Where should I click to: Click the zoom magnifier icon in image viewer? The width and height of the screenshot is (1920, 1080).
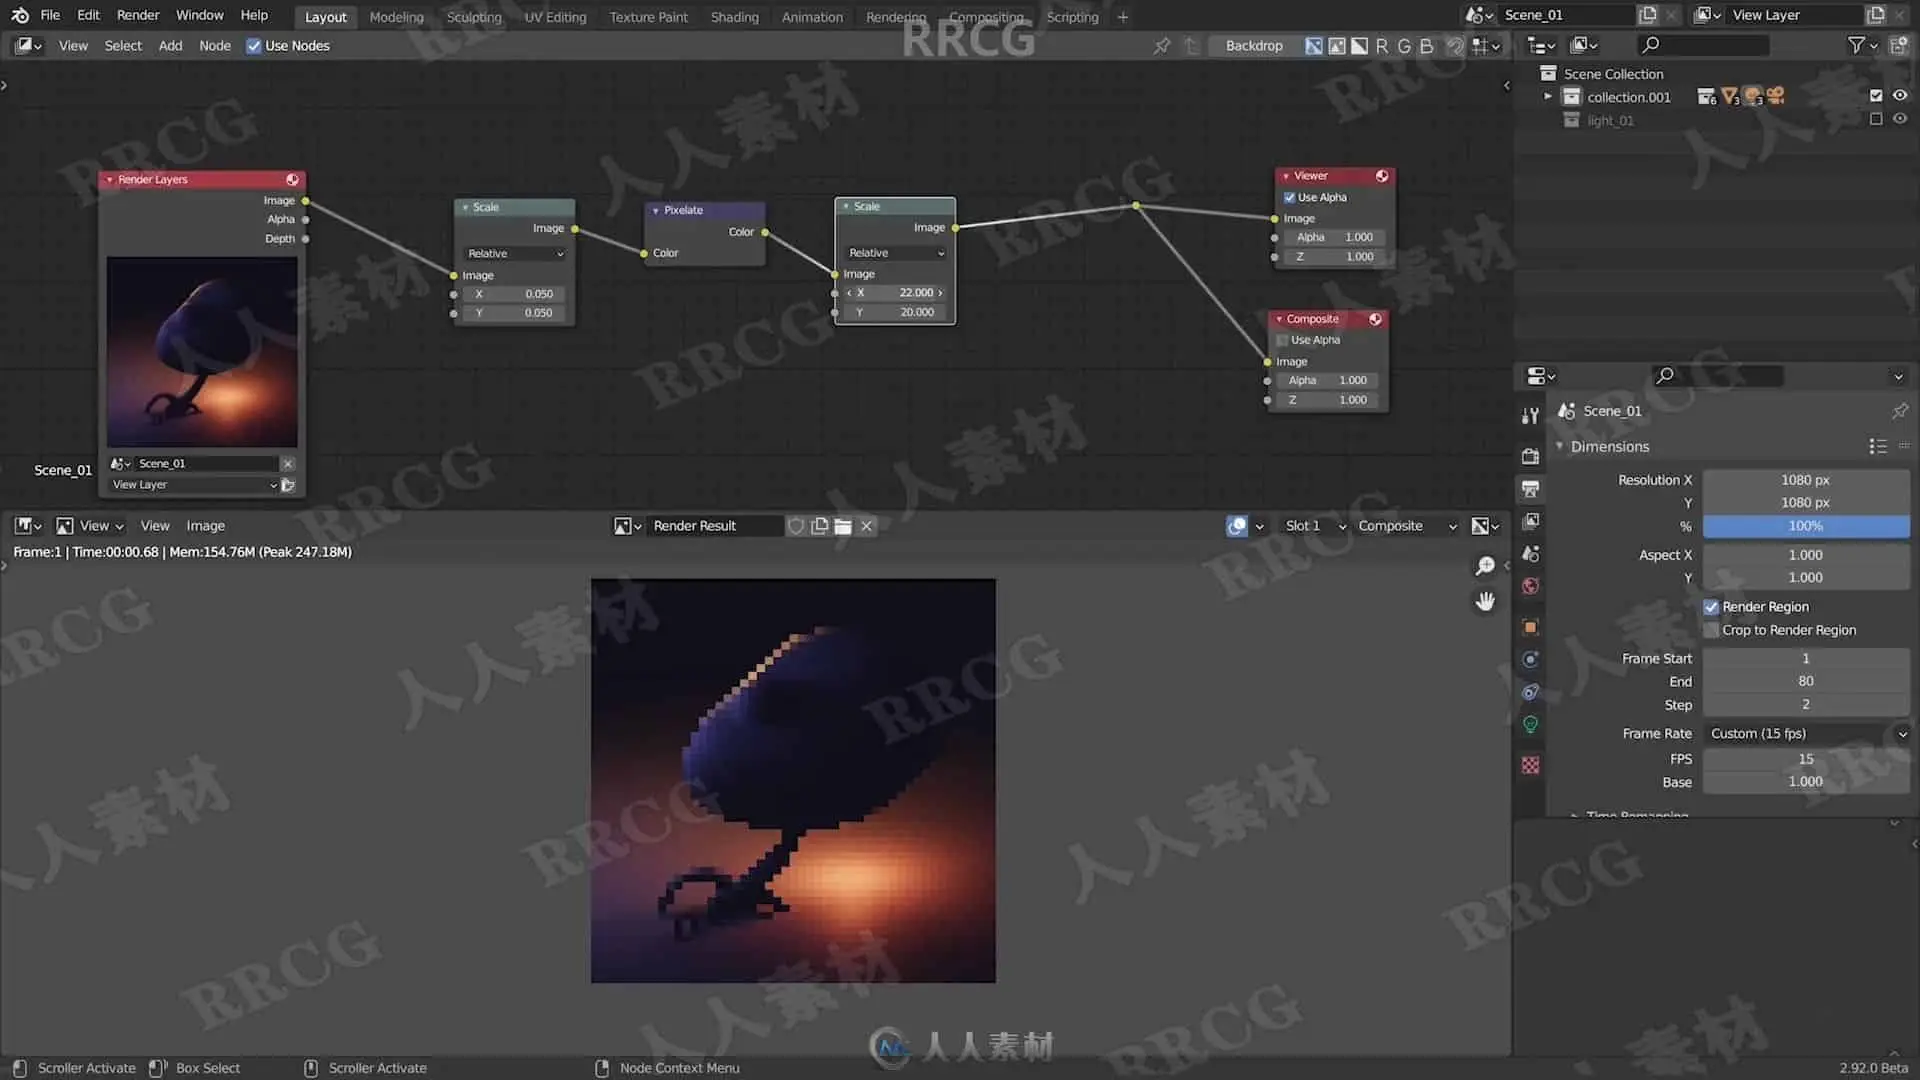tap(1485, 566)
